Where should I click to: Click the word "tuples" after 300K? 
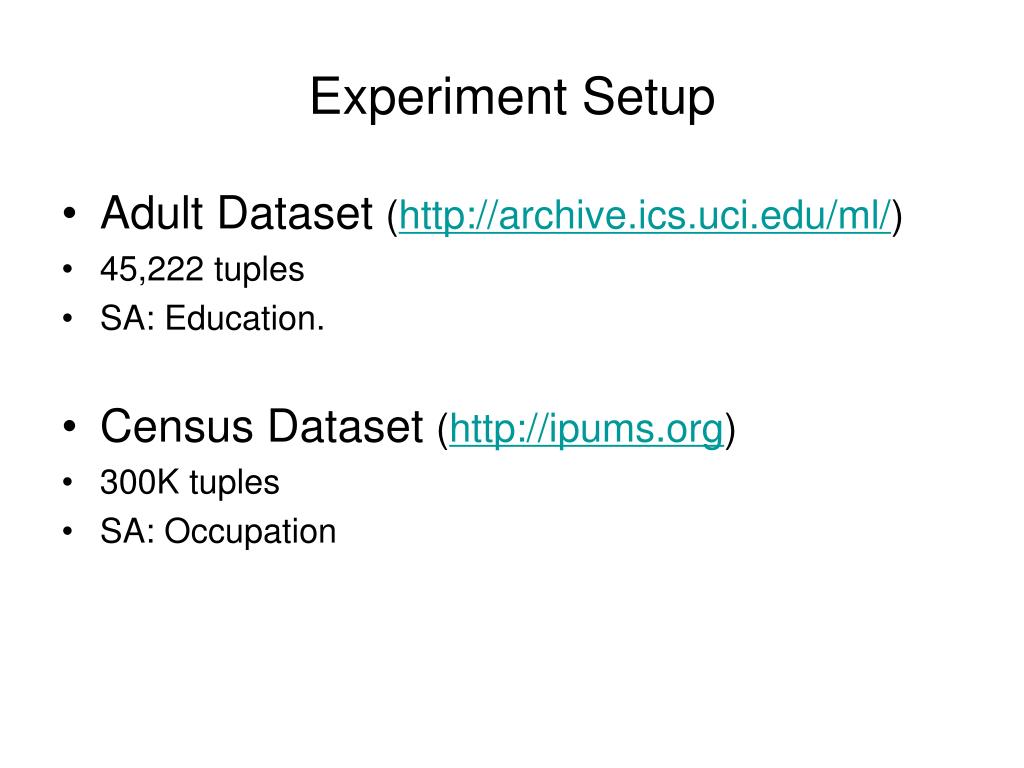click(x=234, y=484)
